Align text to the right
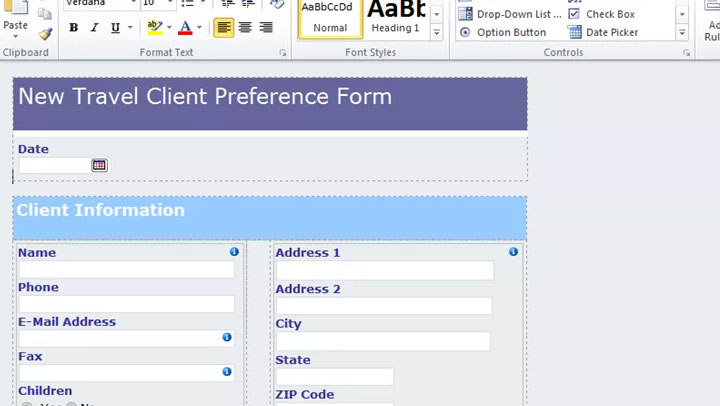720x406 pixels. 266,28
